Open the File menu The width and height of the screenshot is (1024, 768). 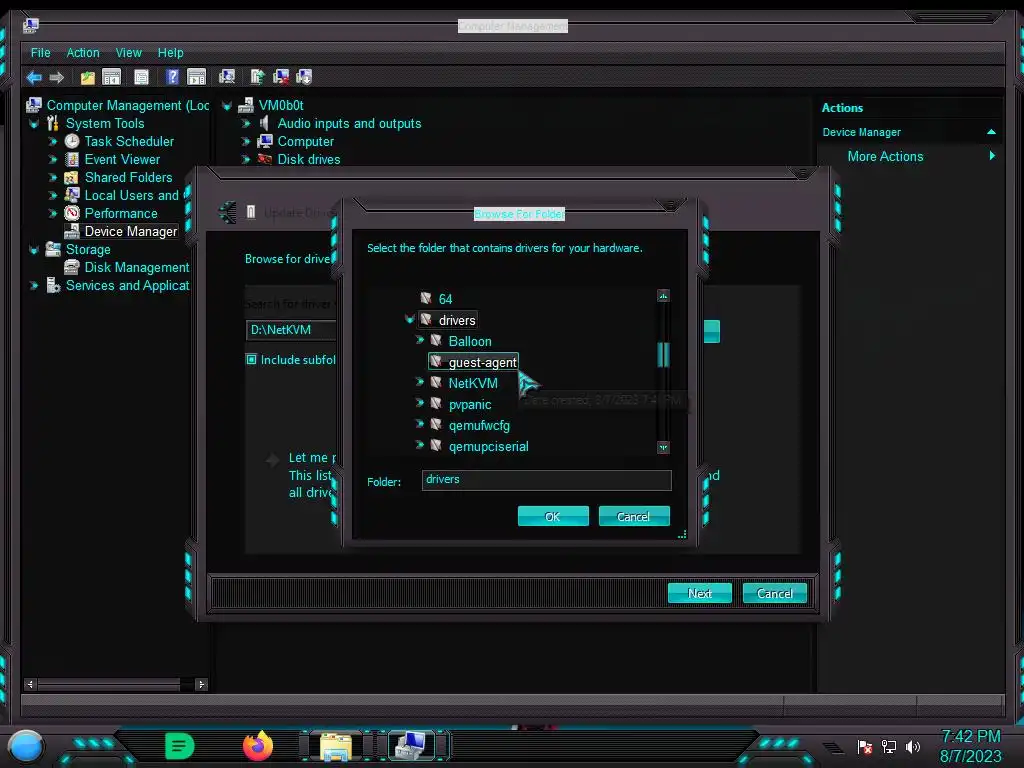click(x=40, y=53)
